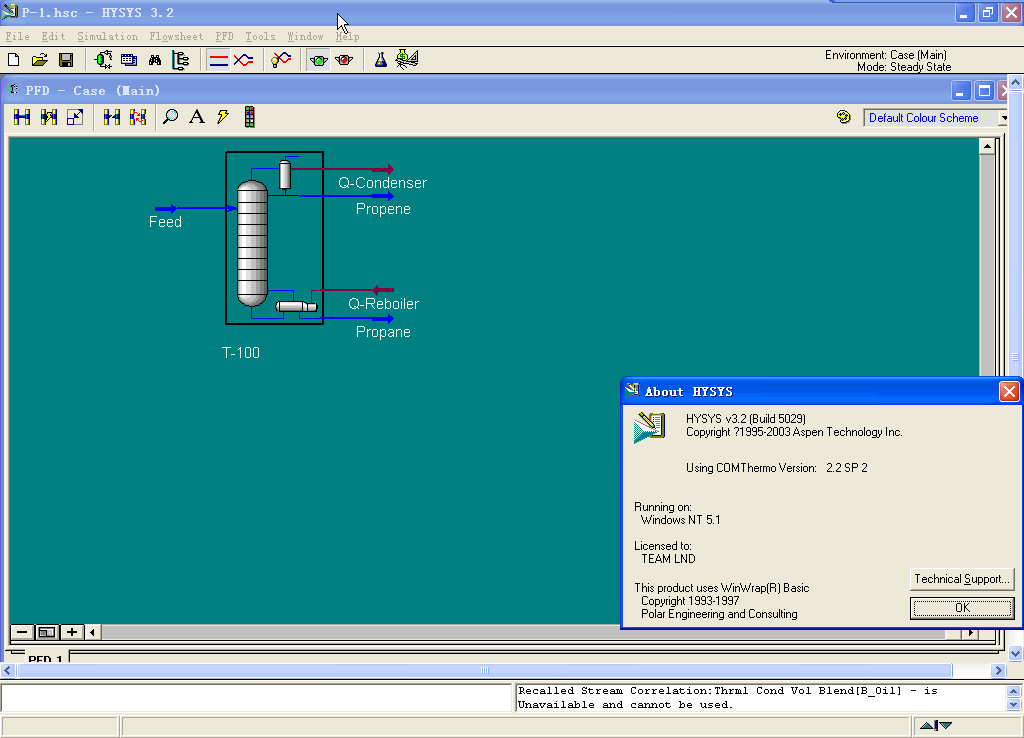Image resolution: width=1024 pixels, height=738 pixels.
Task: Click the binoculars Object Navigator icon
Action: 155,60
